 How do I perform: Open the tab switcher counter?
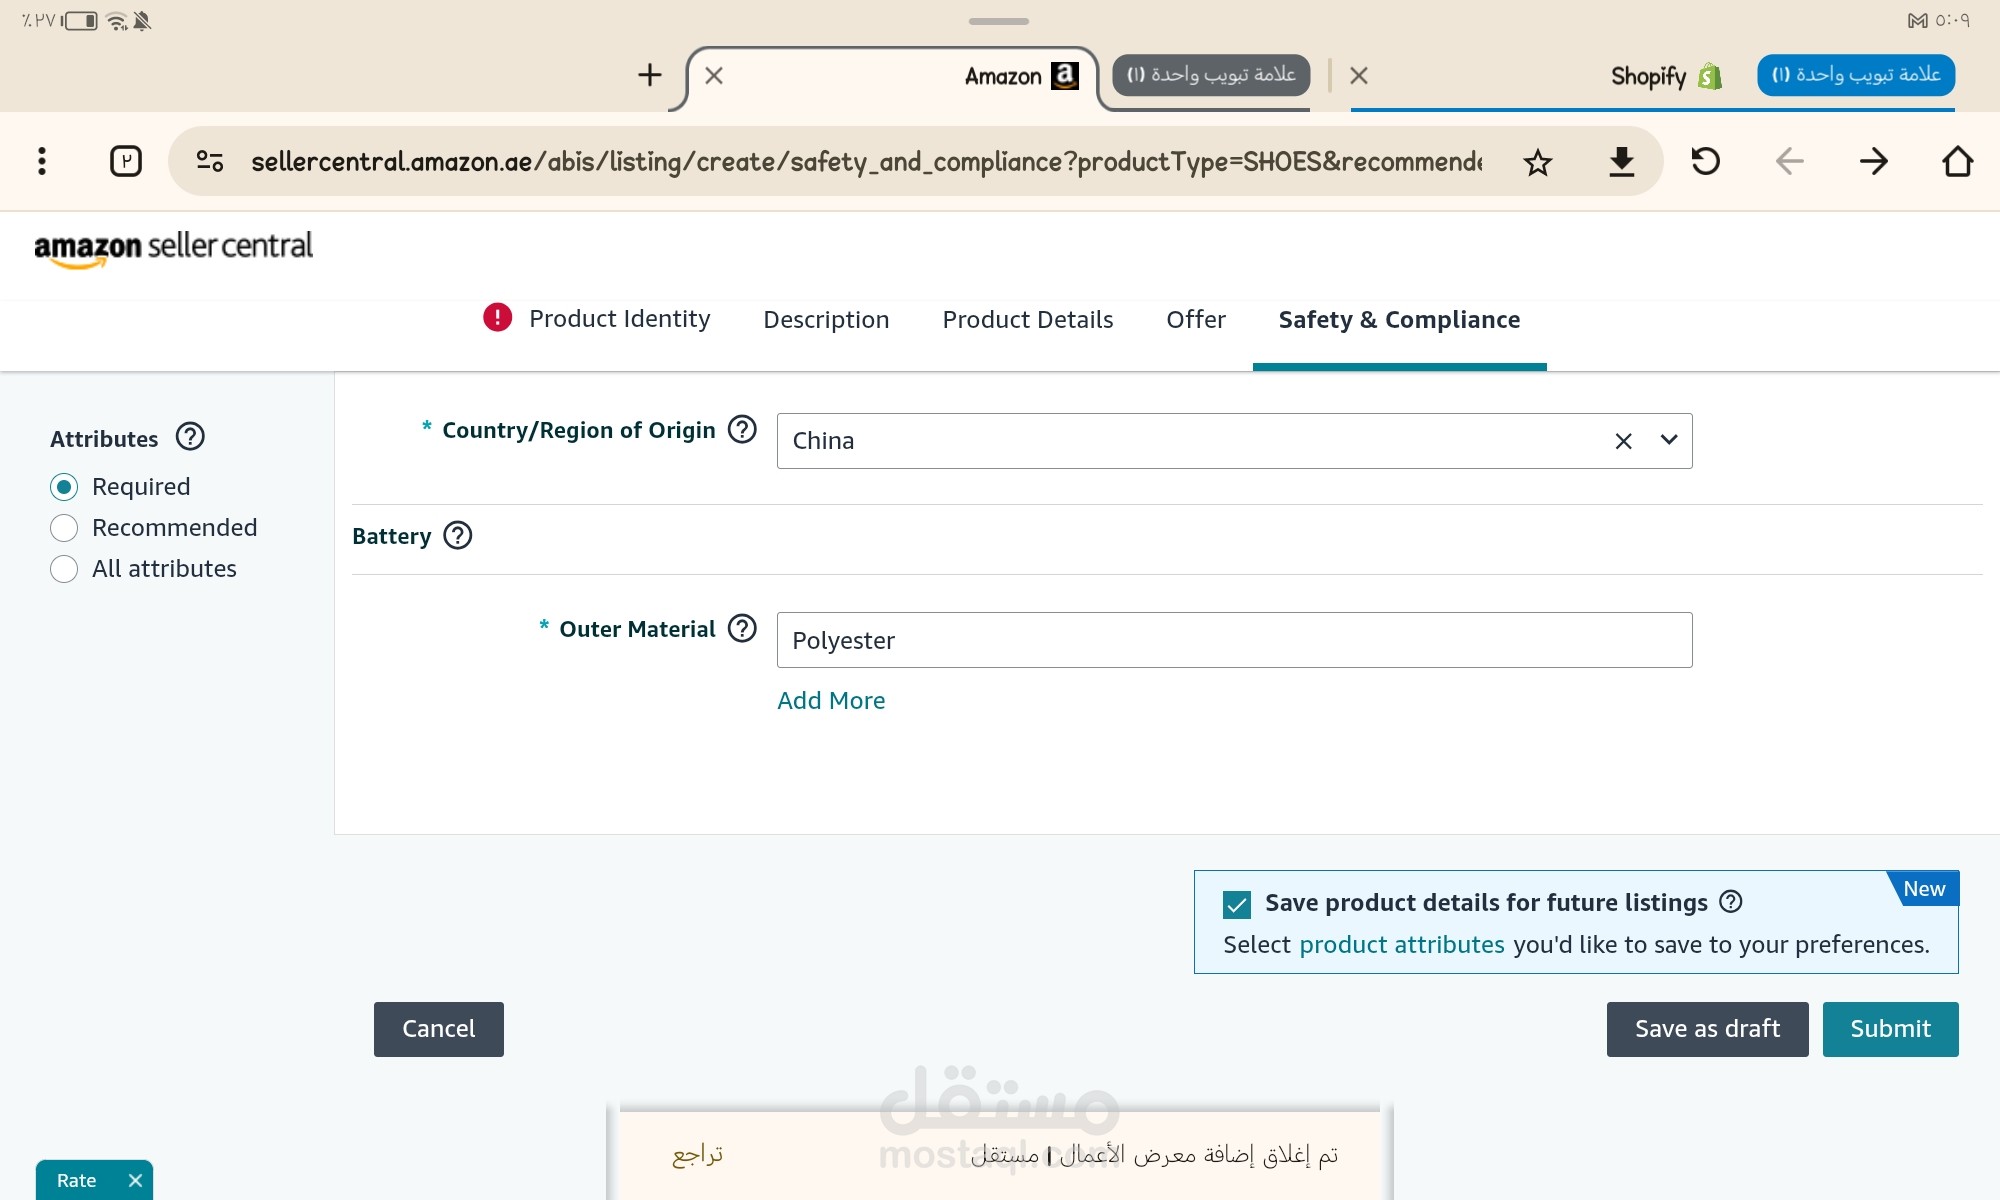[x=126, y=161]
